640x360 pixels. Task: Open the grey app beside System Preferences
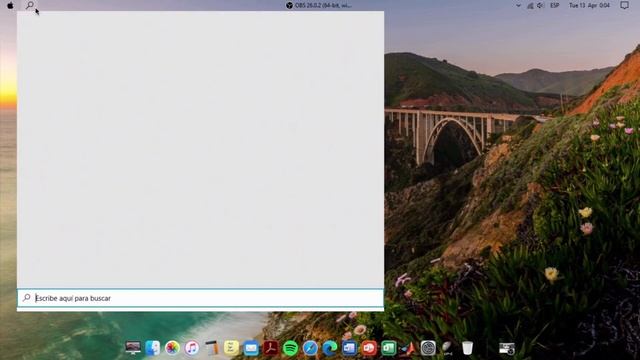coord(447,348)
